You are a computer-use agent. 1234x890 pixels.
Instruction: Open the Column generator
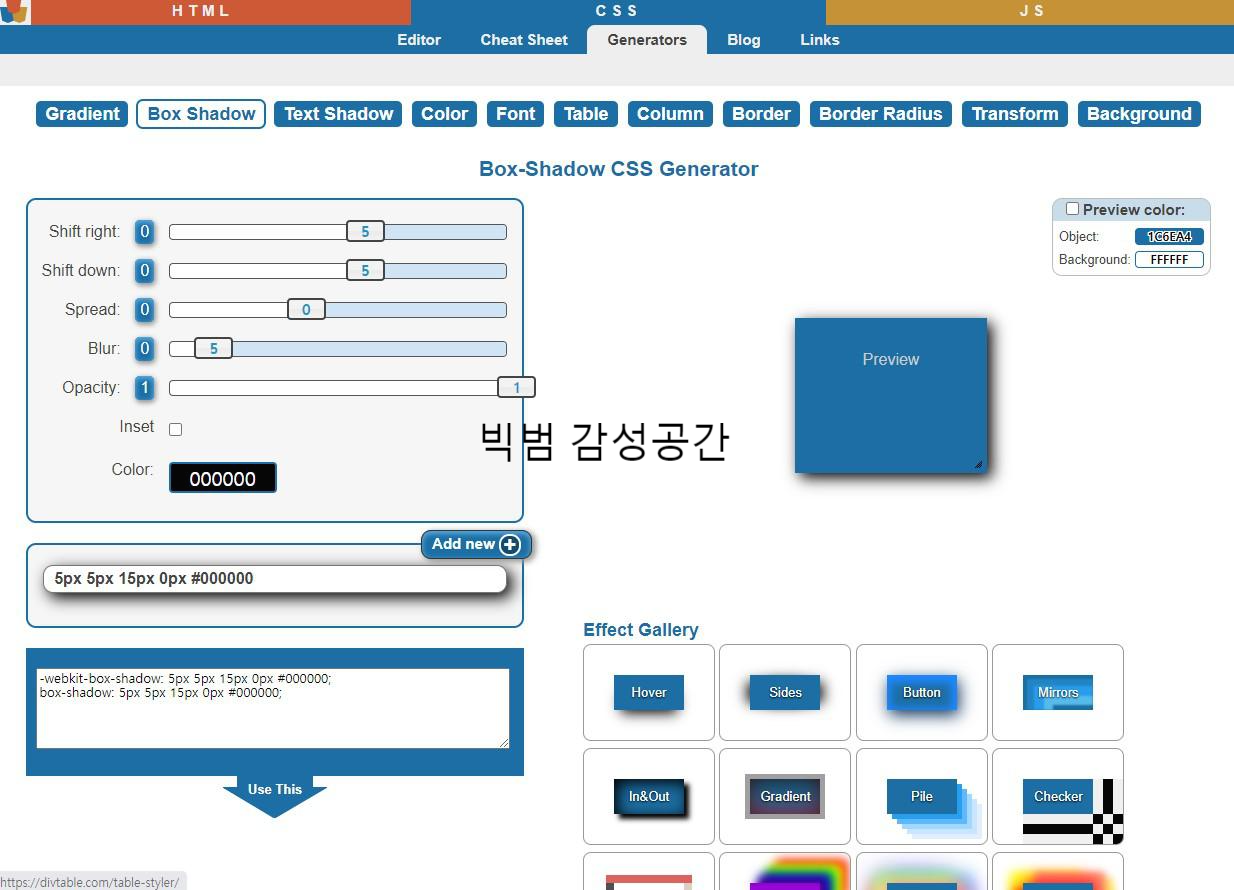click(670, 114)
